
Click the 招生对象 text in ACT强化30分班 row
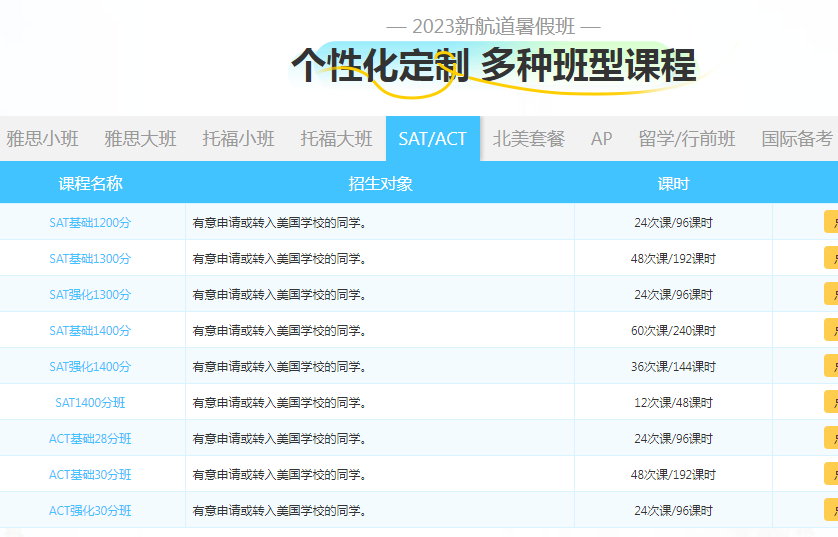pos(280,510)
